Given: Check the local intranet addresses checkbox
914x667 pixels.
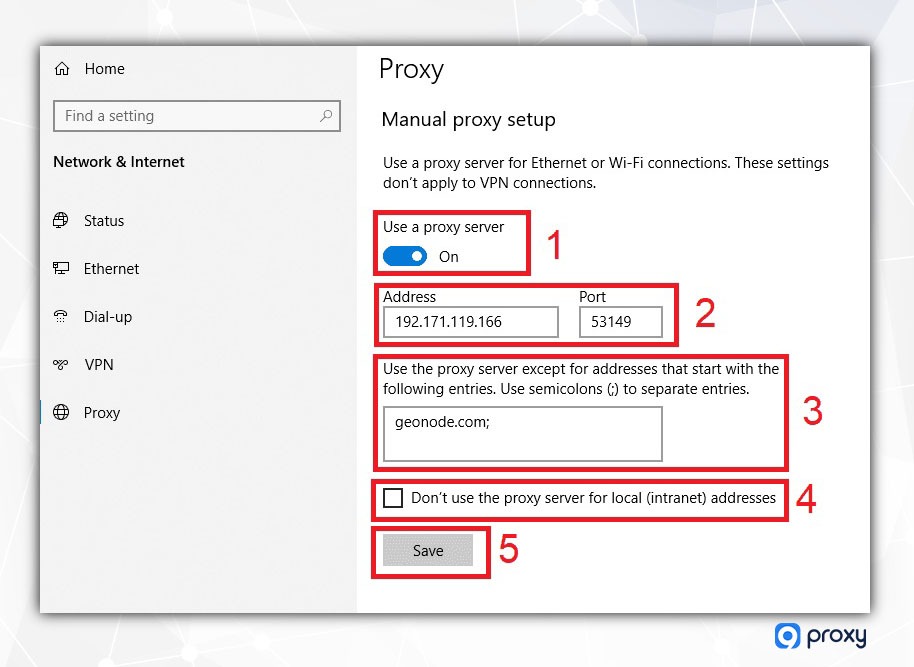Looking at the screenshot, I should (393, 498).
